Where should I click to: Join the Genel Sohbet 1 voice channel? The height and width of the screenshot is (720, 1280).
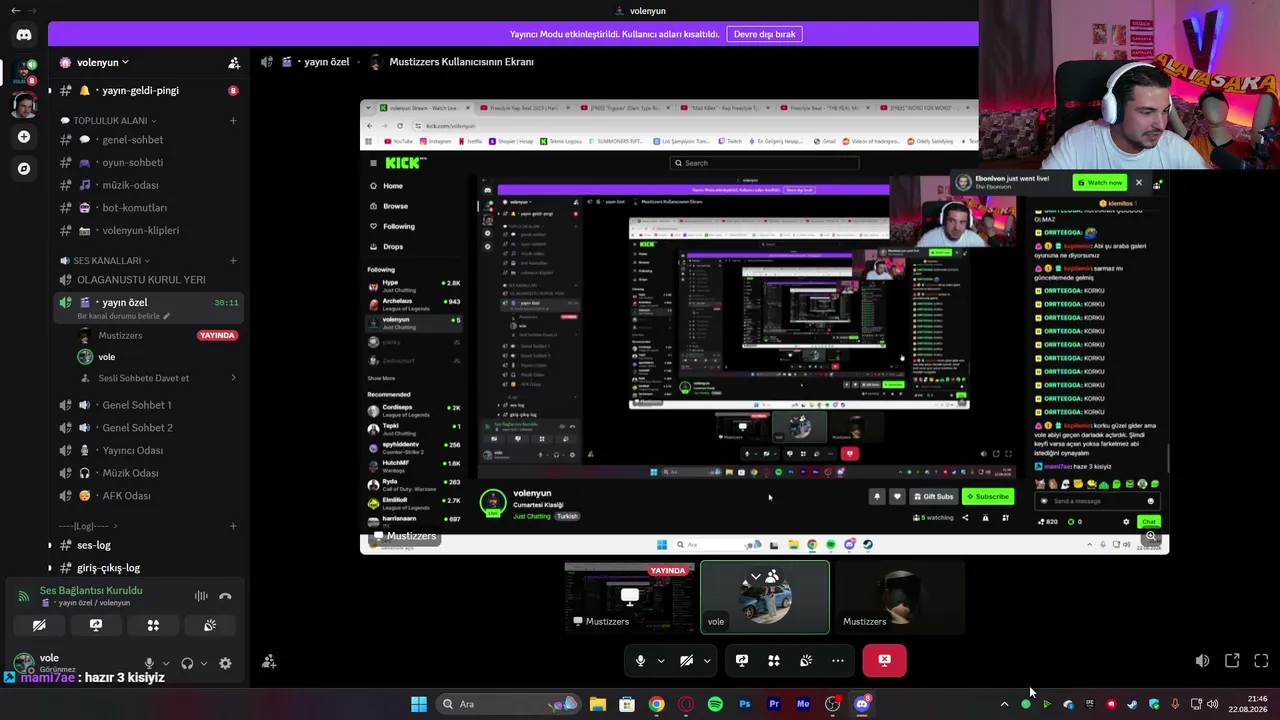(146, 405)
